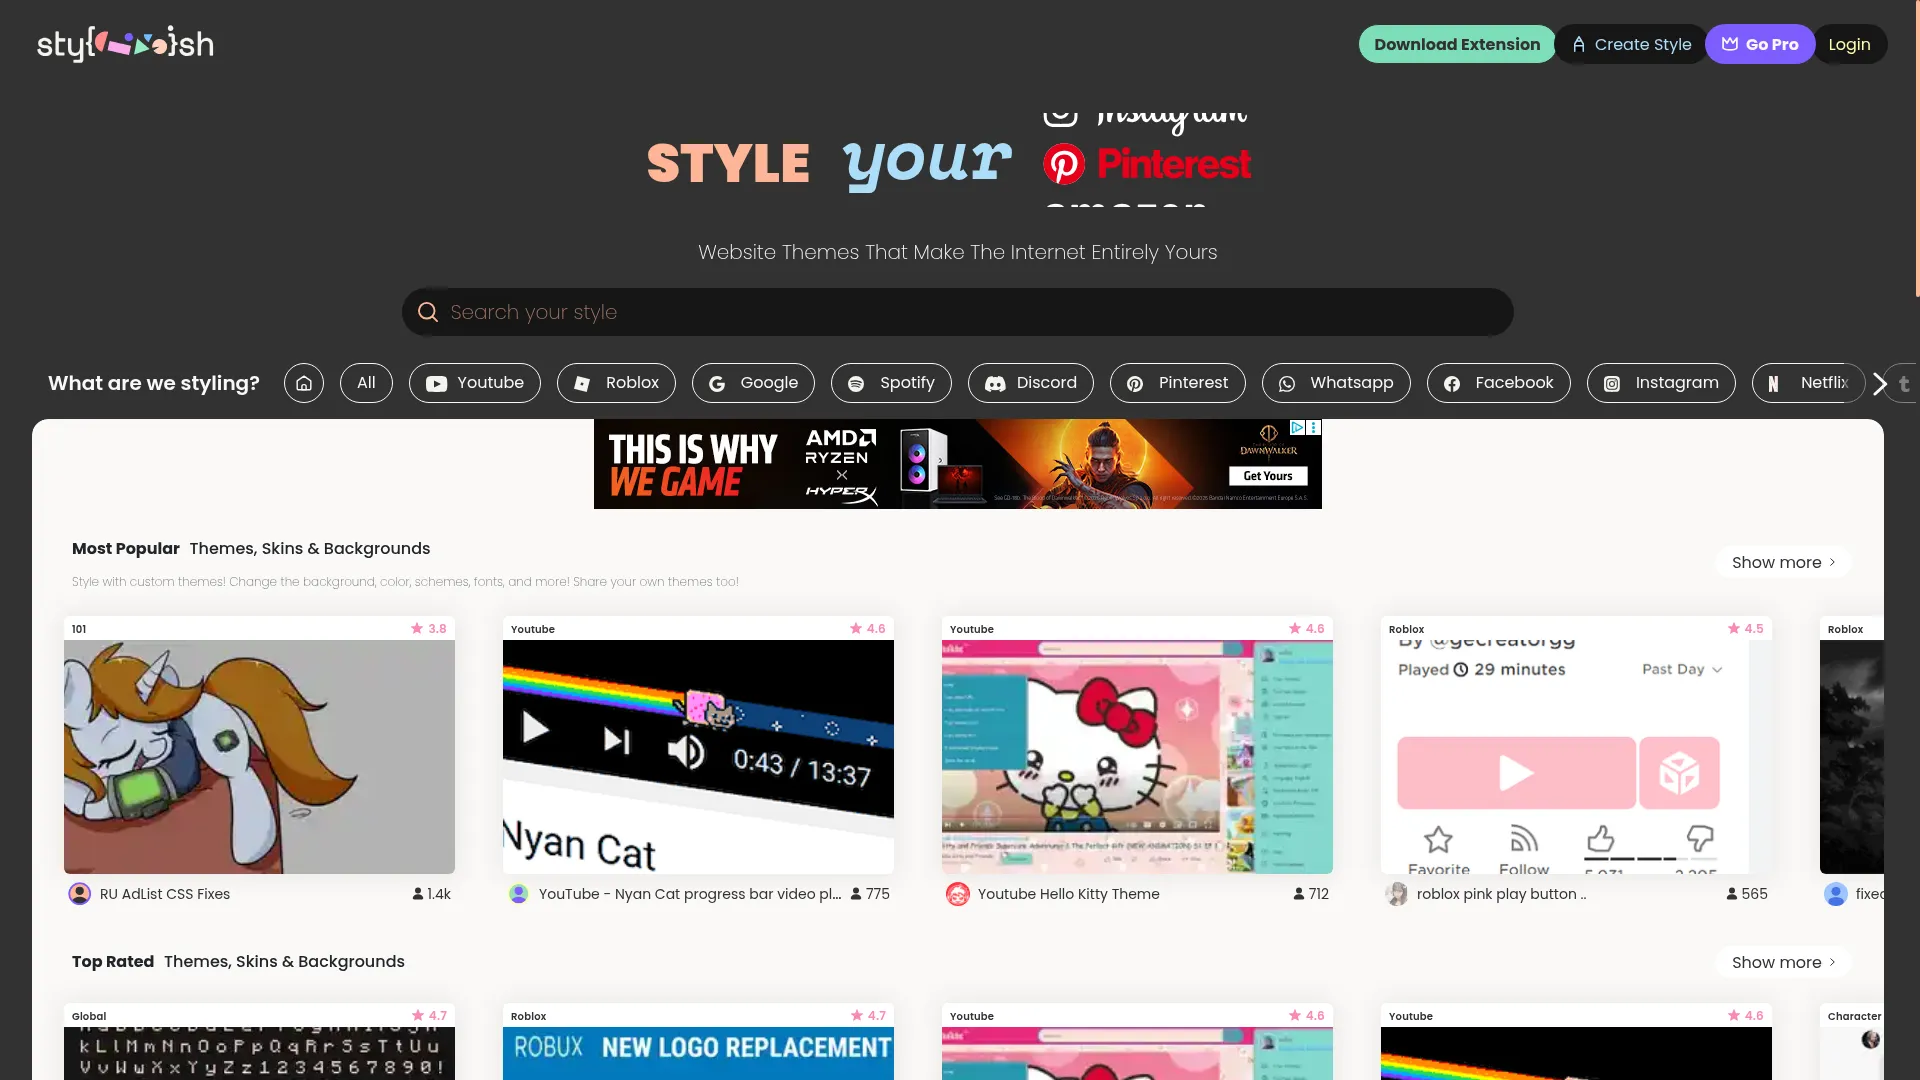
Task: Filter styles by Google
Action: pos(753,383)
